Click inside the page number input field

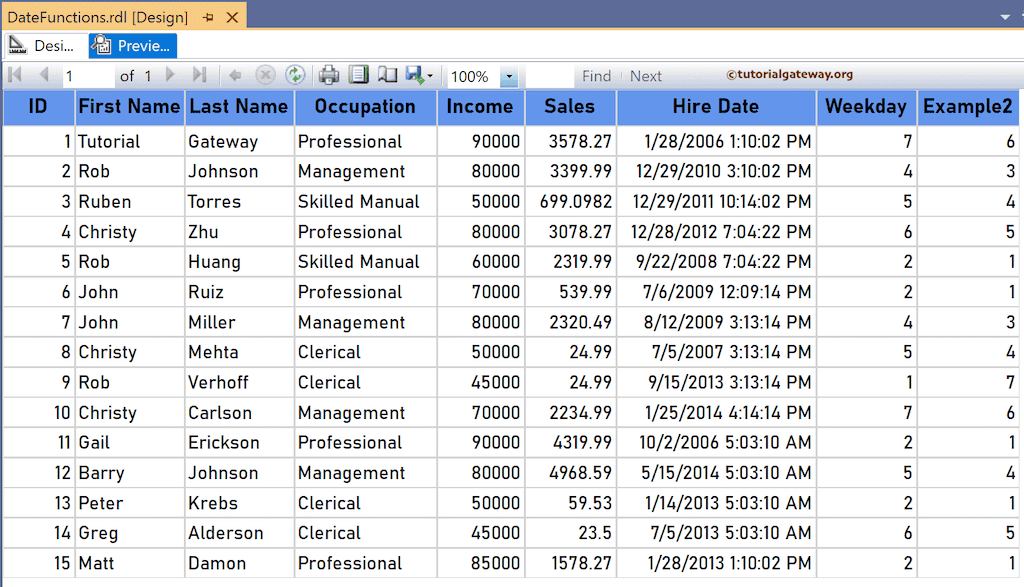tap(85, 75)
